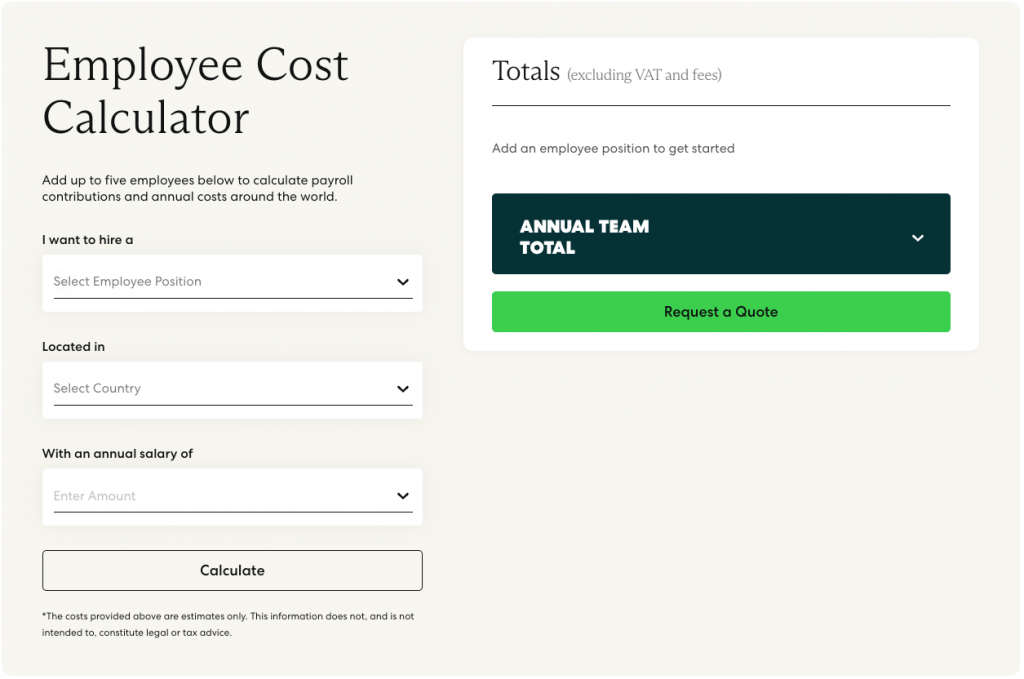Click 'Add an employee position to get started' text
The image size is (1024, 679).
[x=613, y=148]
